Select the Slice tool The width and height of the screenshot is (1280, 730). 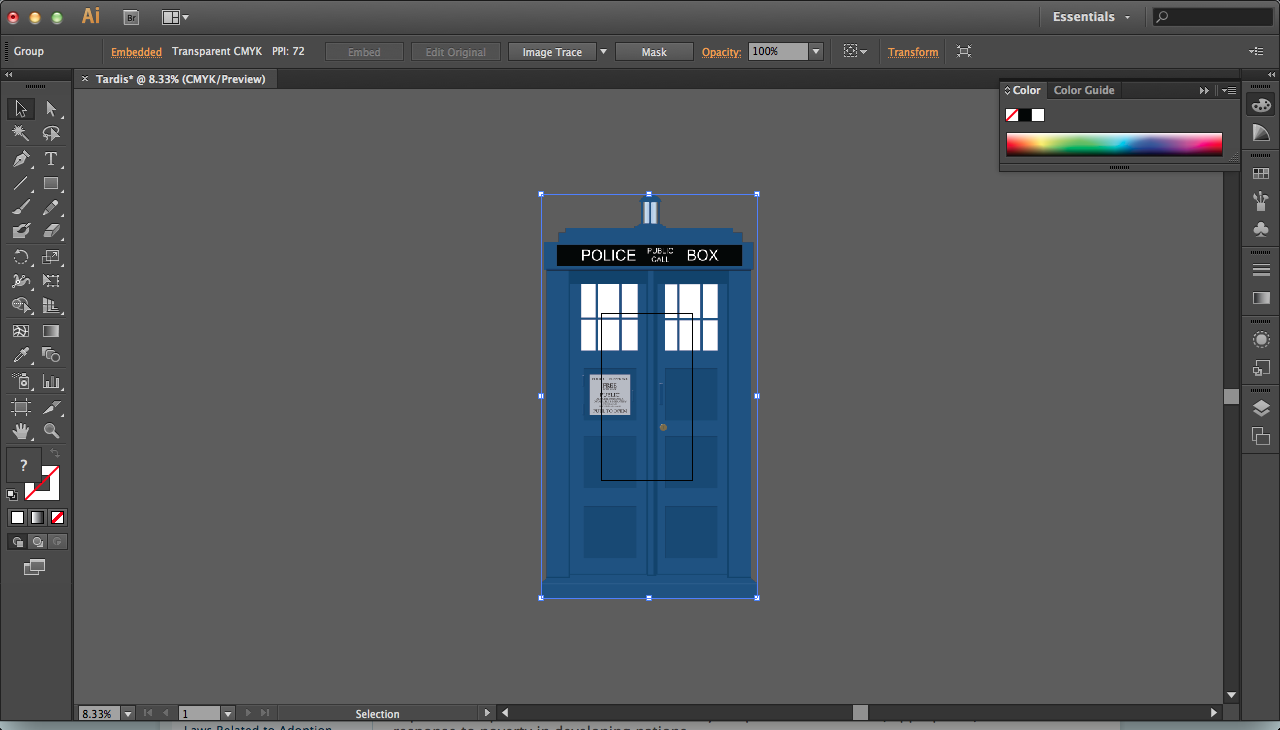(x=51, y=407)
